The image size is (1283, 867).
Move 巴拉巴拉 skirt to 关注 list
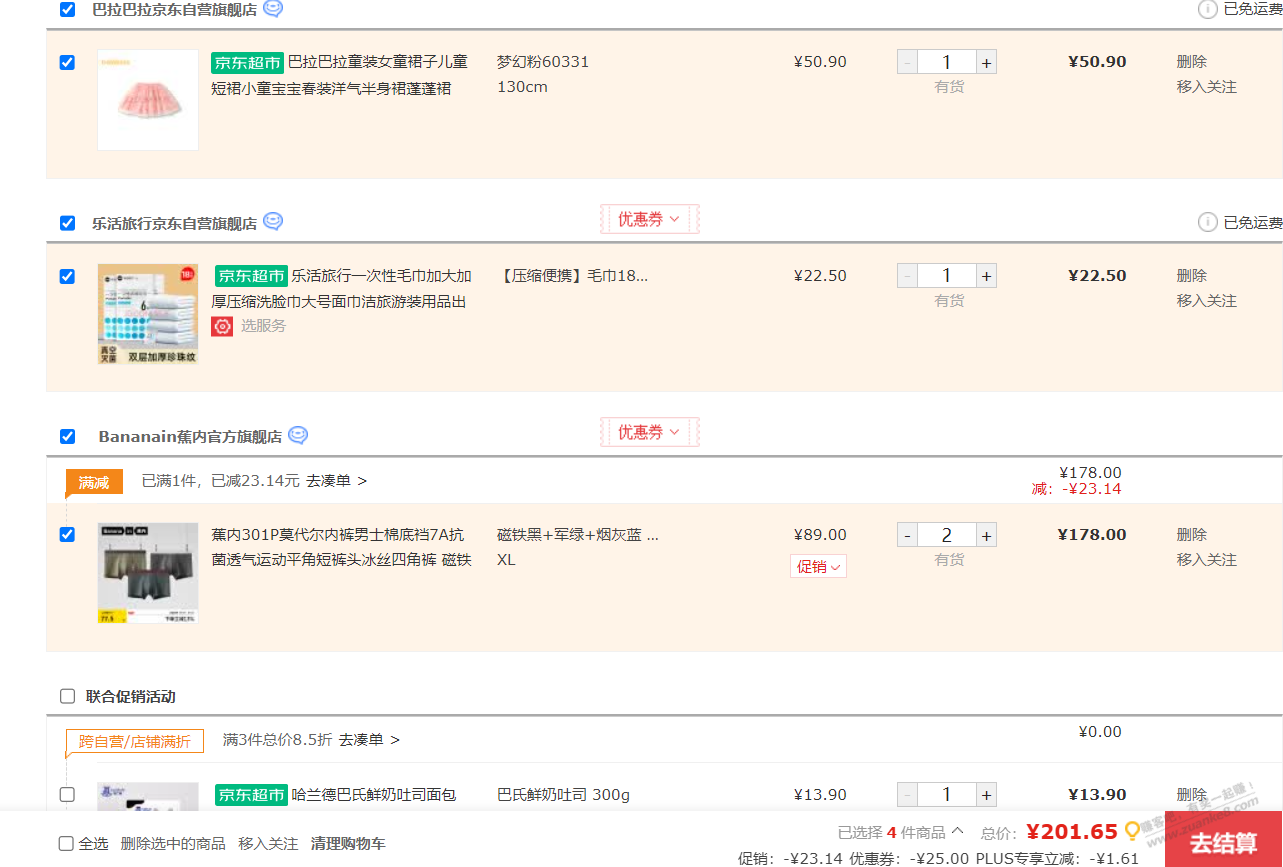click(x=1207, y=87)
